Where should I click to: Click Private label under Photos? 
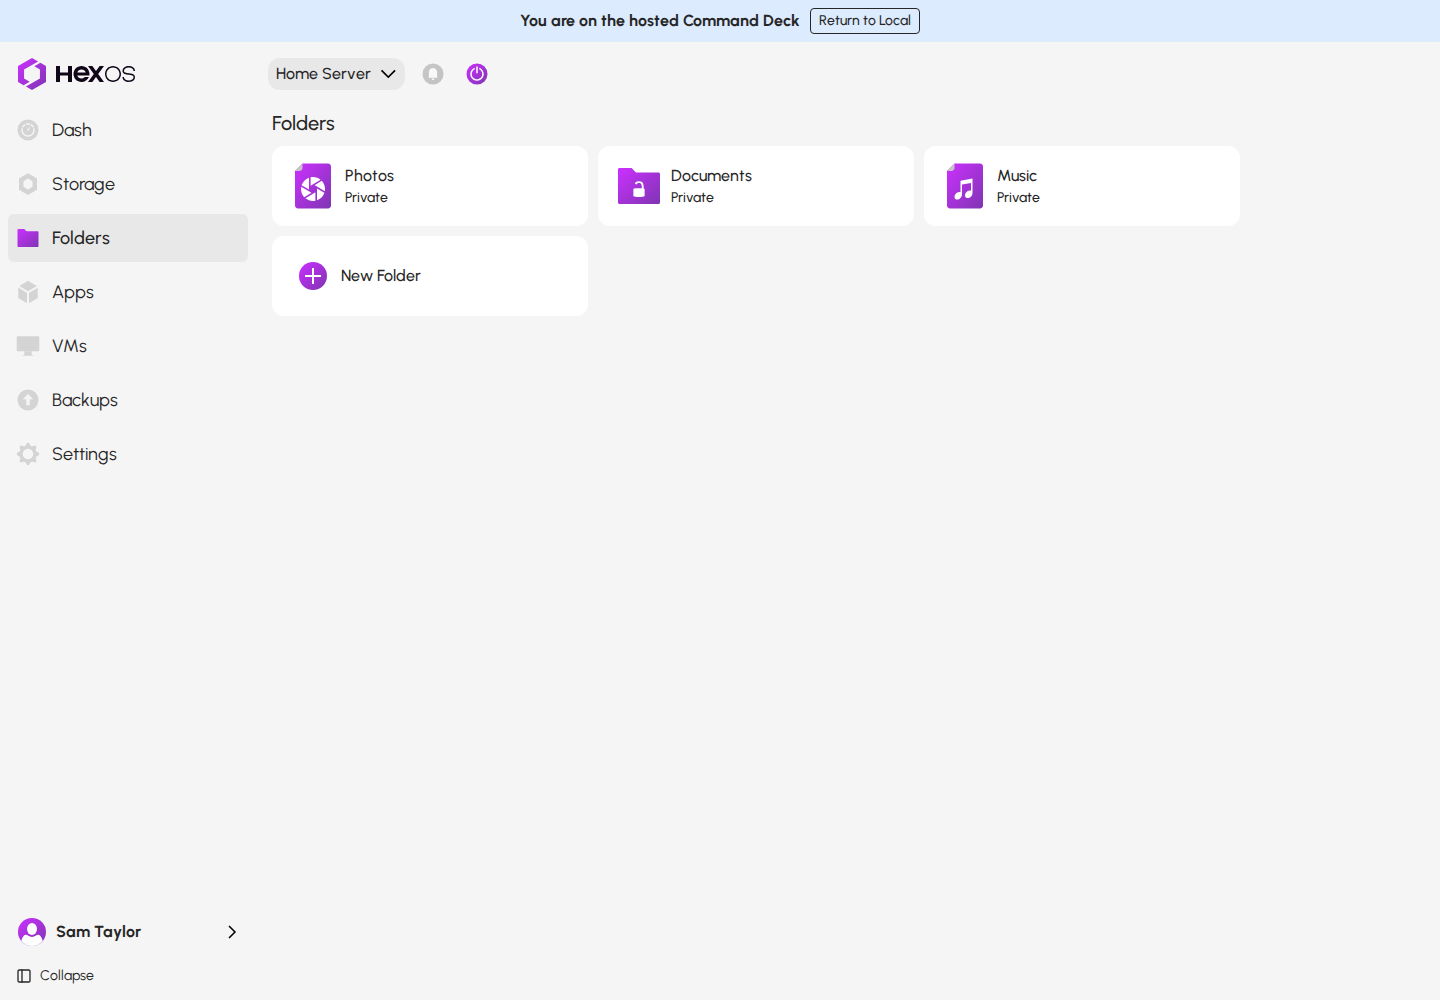366,198
